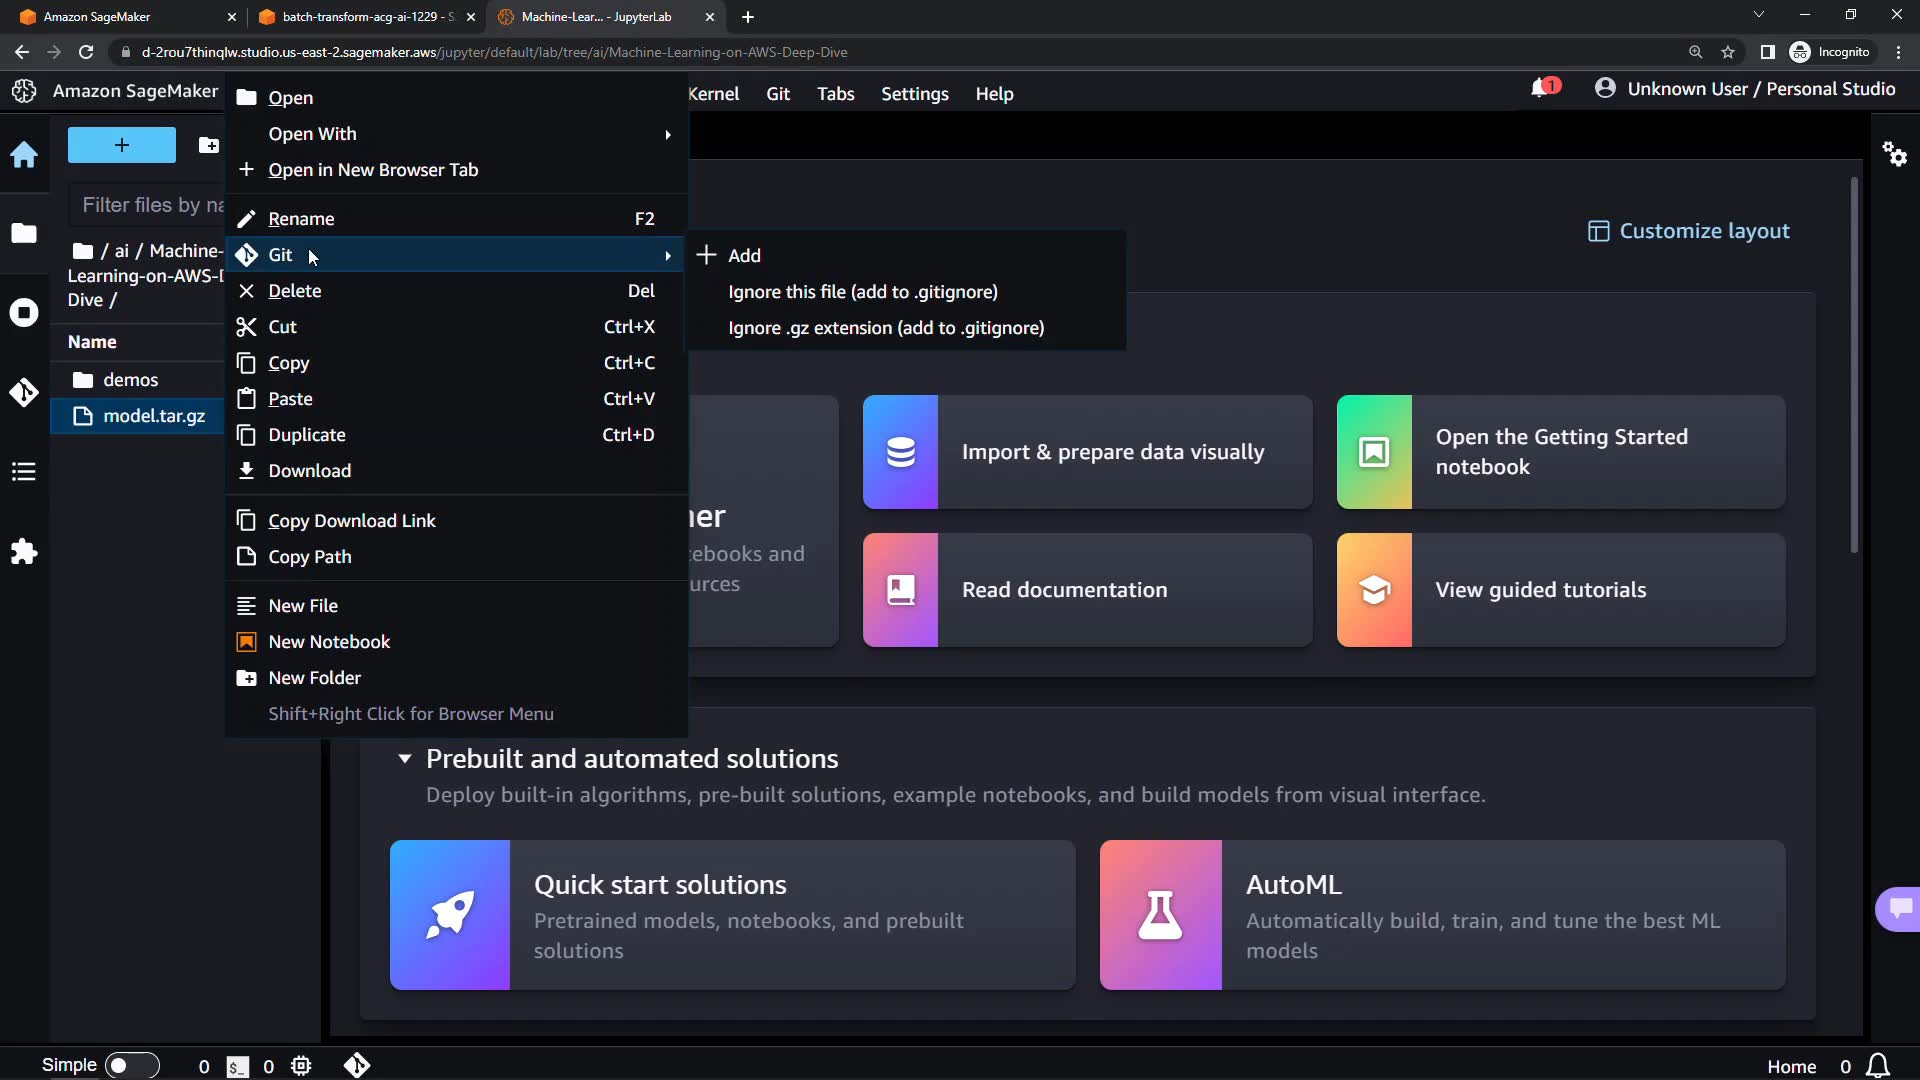Click Git icon in the status bar
The height and width of the screenshot is (1080, 1920).
357,1066
